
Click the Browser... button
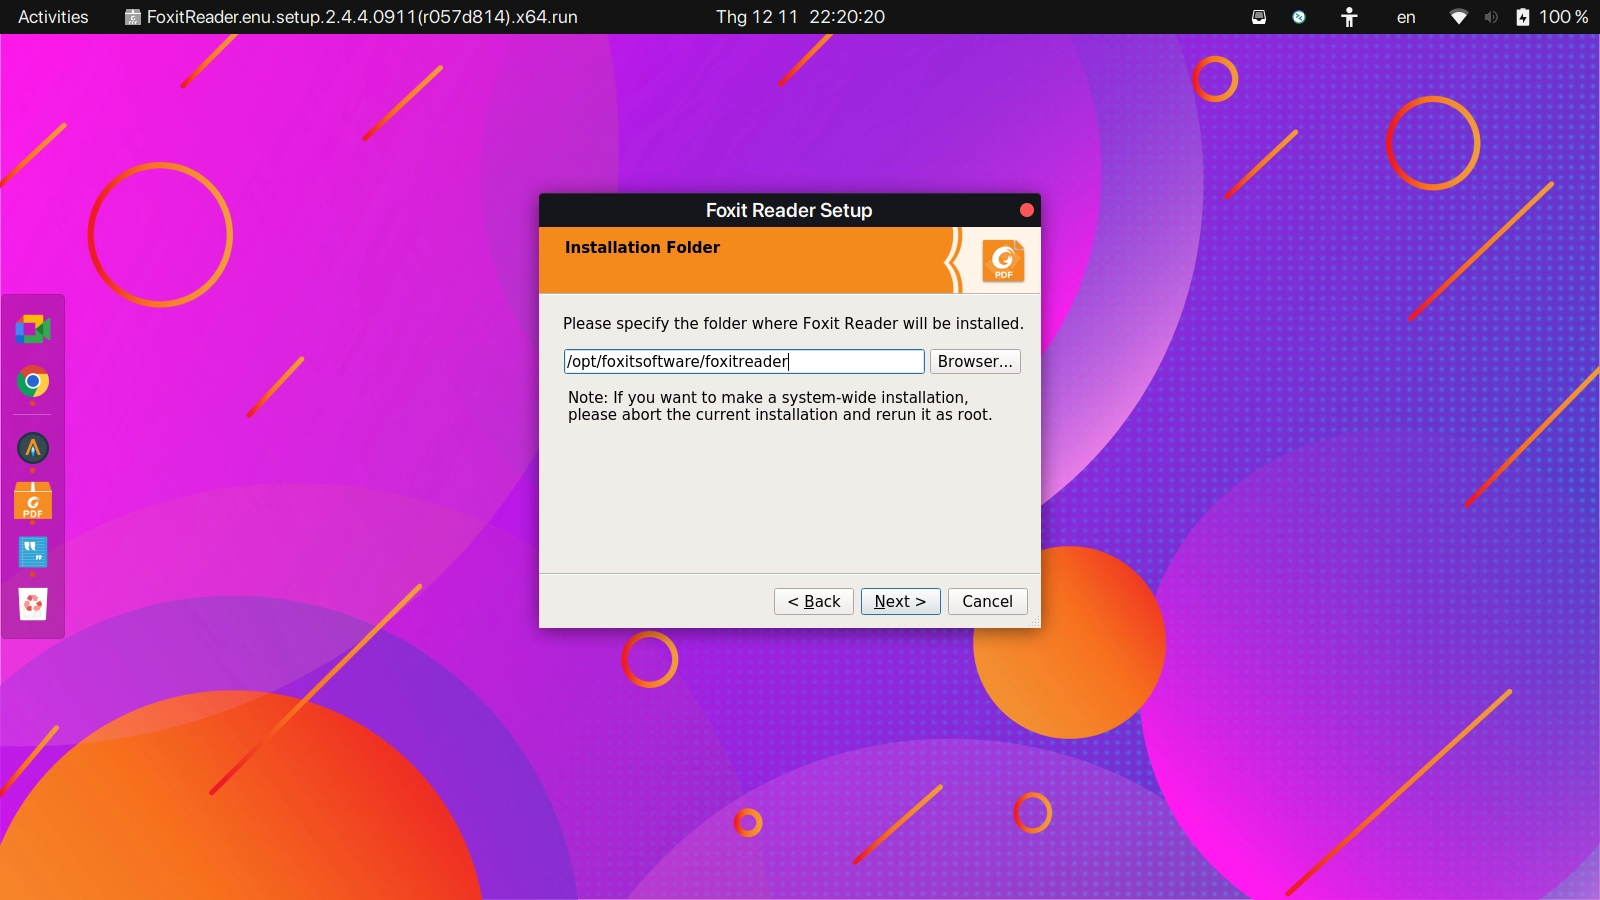pos(975,361)
